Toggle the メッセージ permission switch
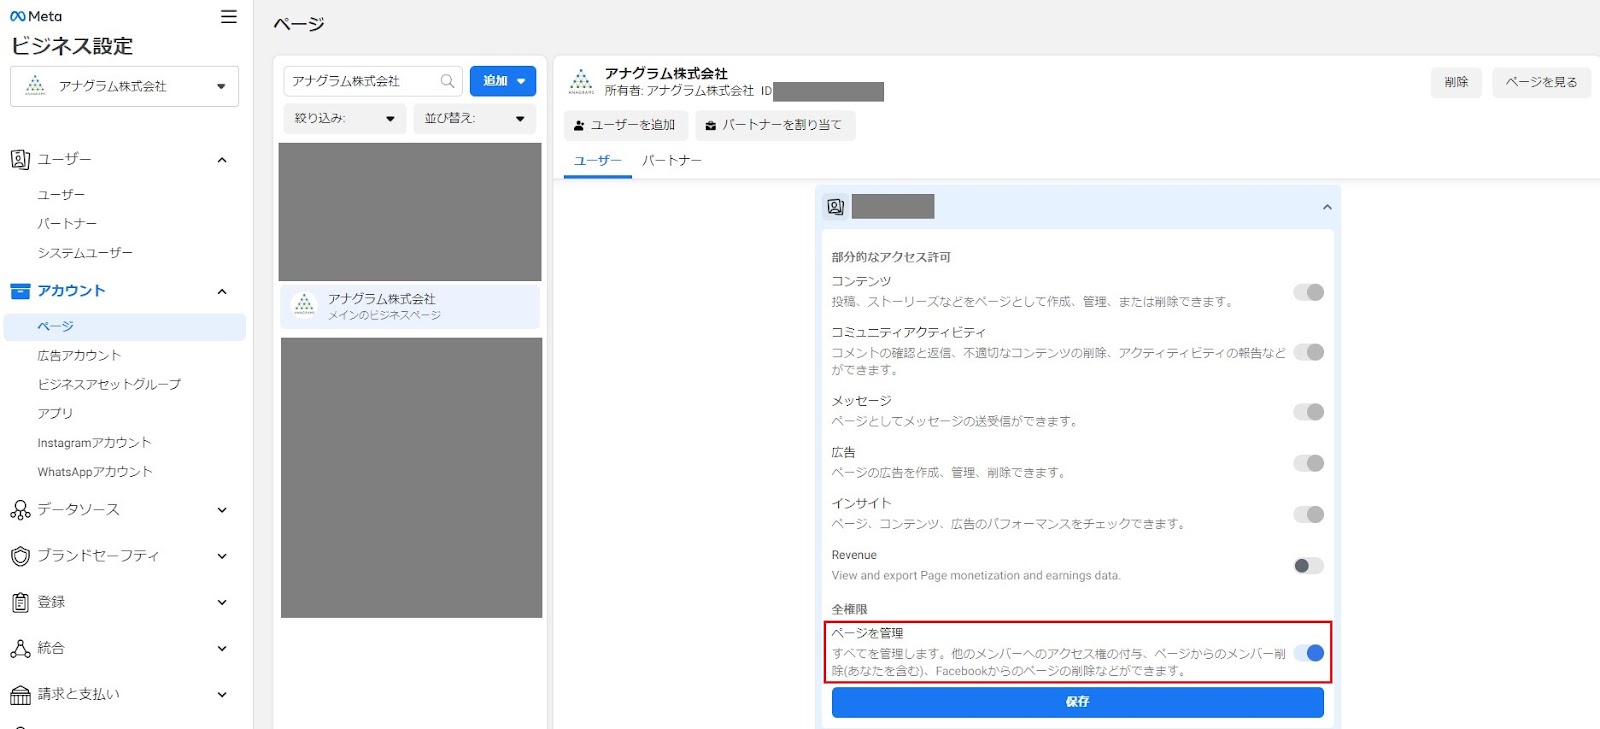 1309,412
